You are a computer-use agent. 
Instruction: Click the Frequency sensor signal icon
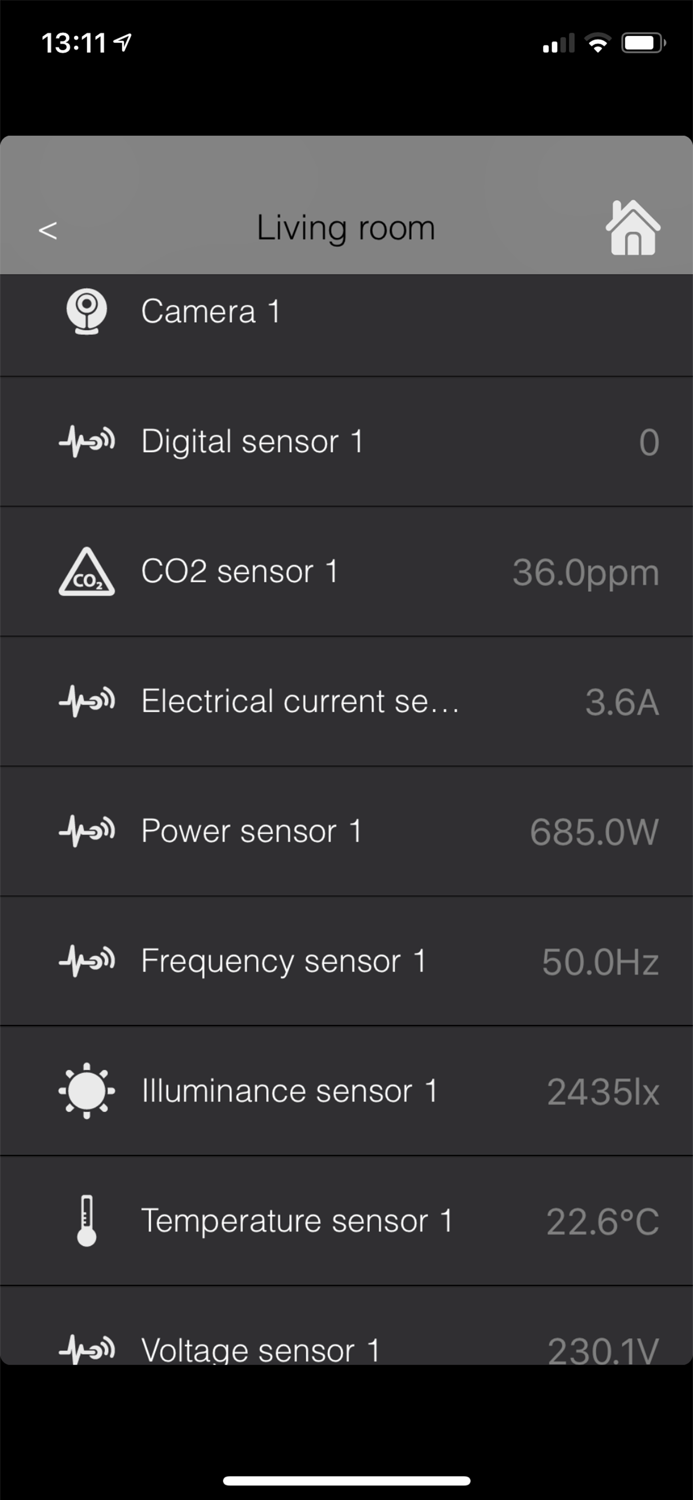coord(86,960)
